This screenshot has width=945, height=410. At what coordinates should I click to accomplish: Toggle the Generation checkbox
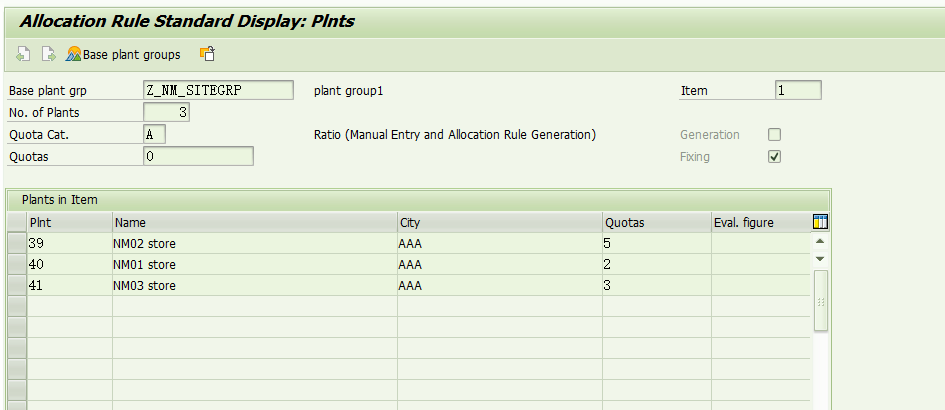coord(774,134)
